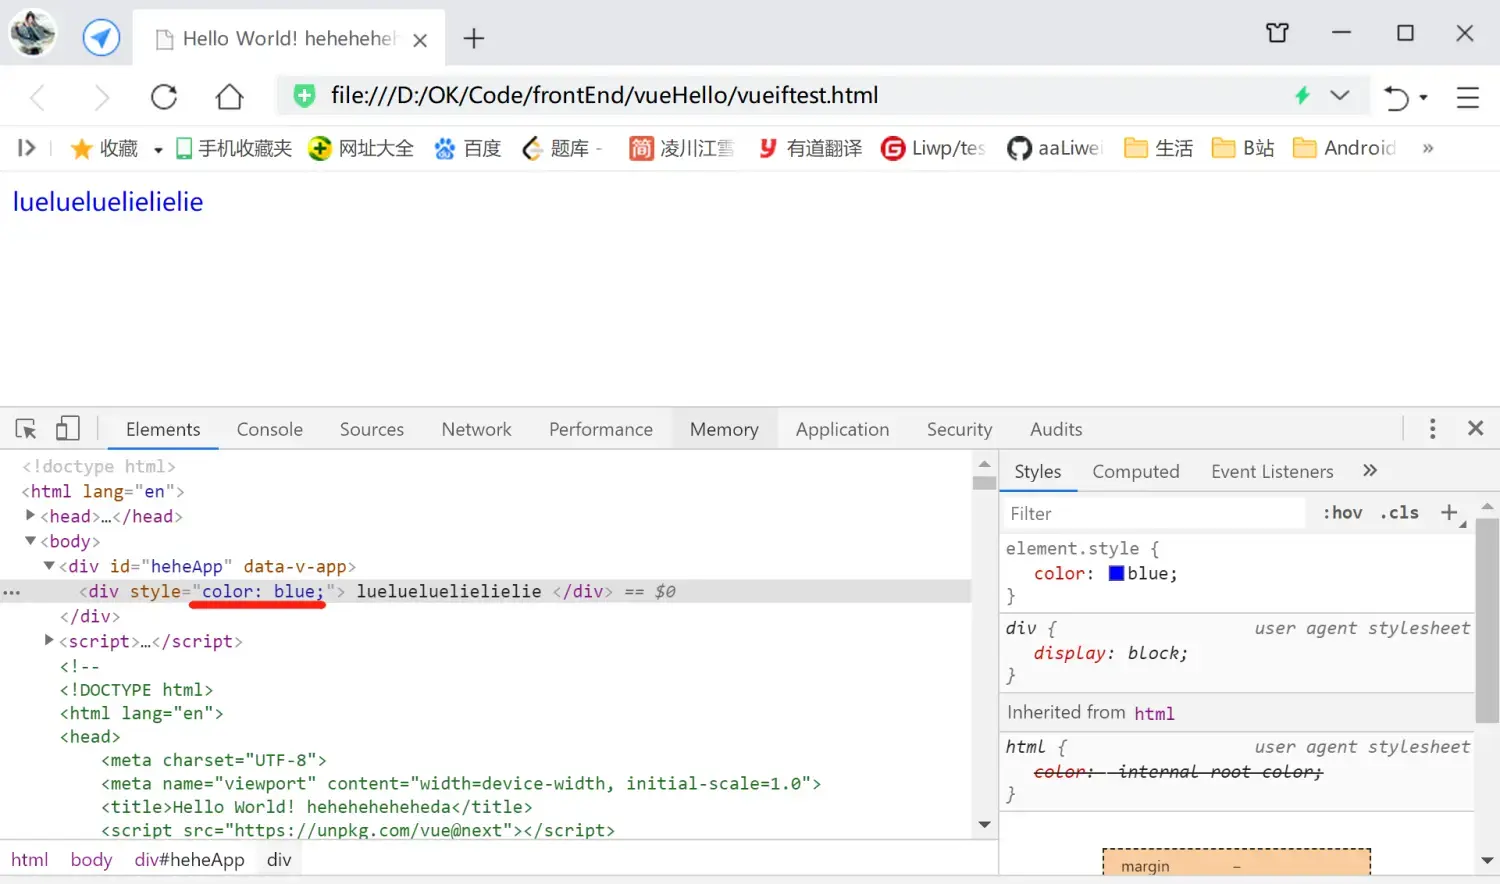The image size is (1500, 884).
Task: Switch to the Memory tab
Action: pos(724,429)
